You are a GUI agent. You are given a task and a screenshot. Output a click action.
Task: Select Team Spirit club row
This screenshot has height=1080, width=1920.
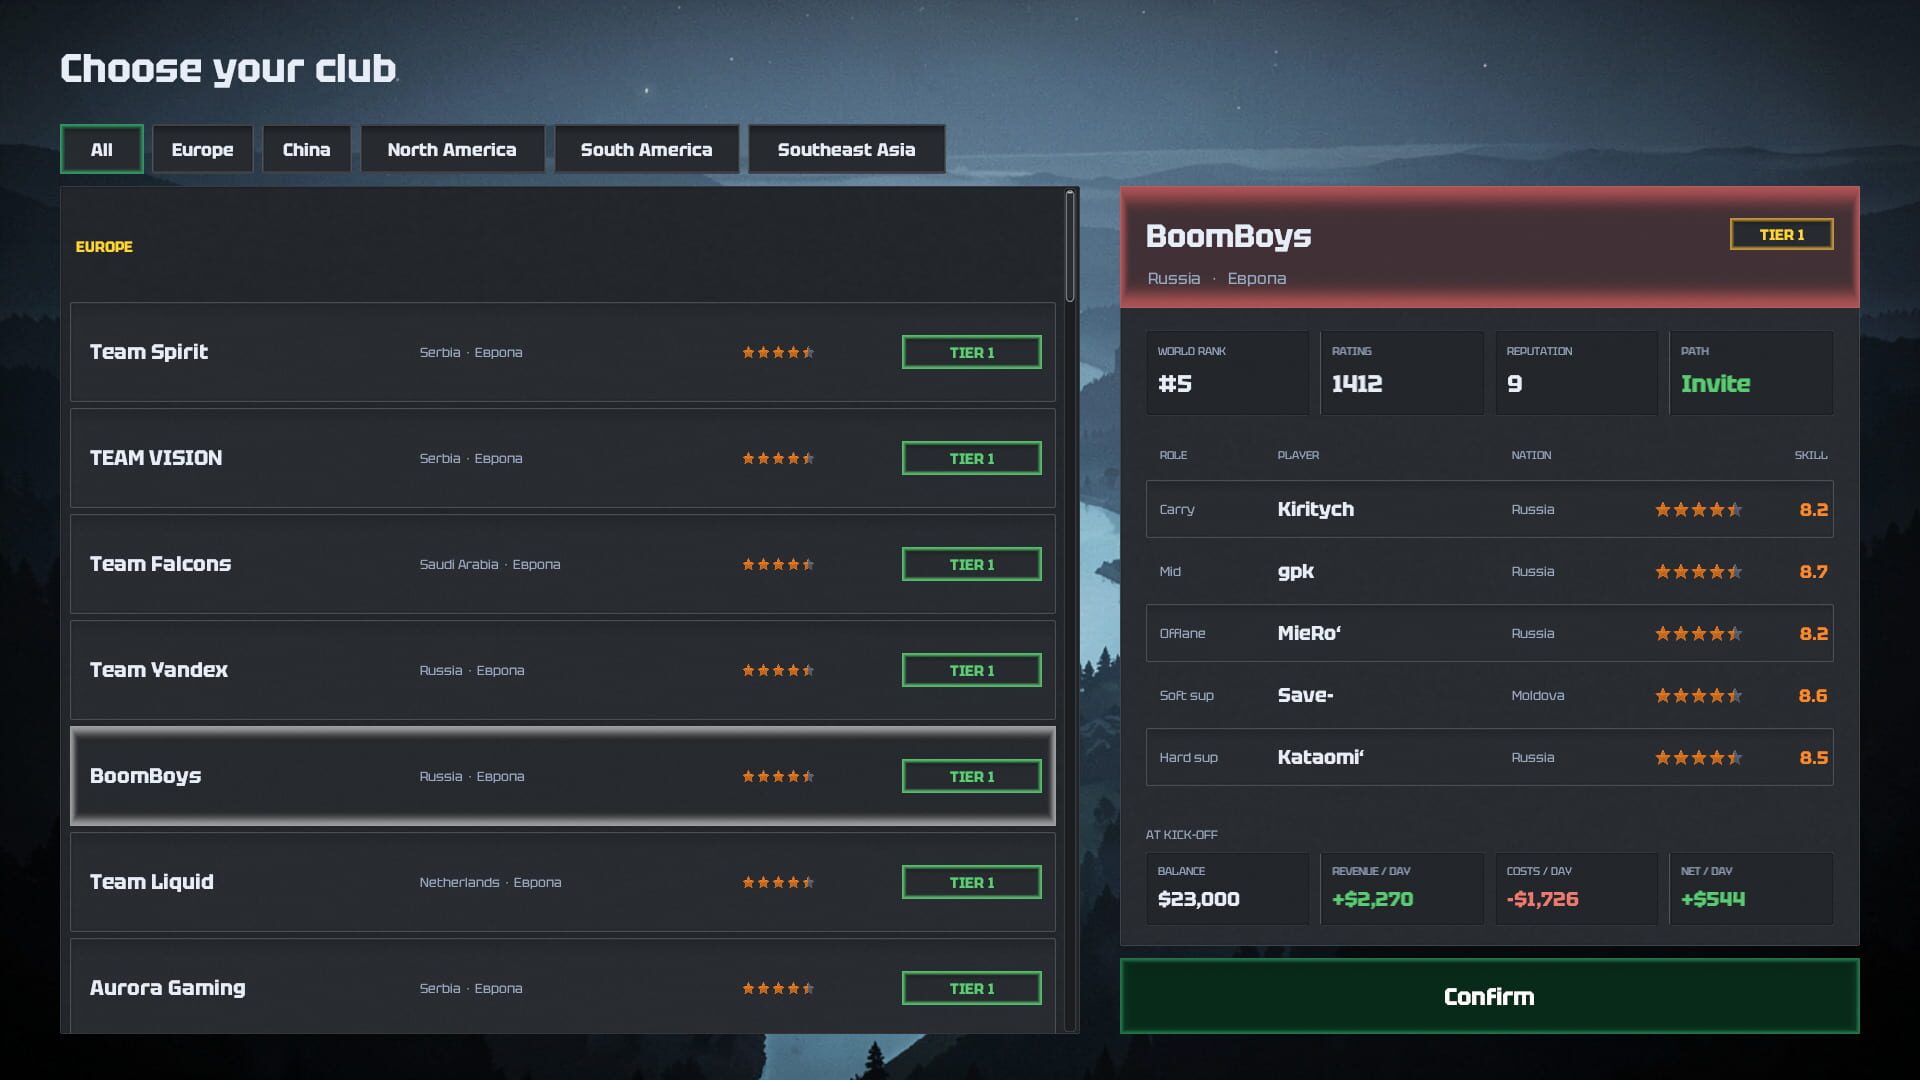tap(563, 352)
